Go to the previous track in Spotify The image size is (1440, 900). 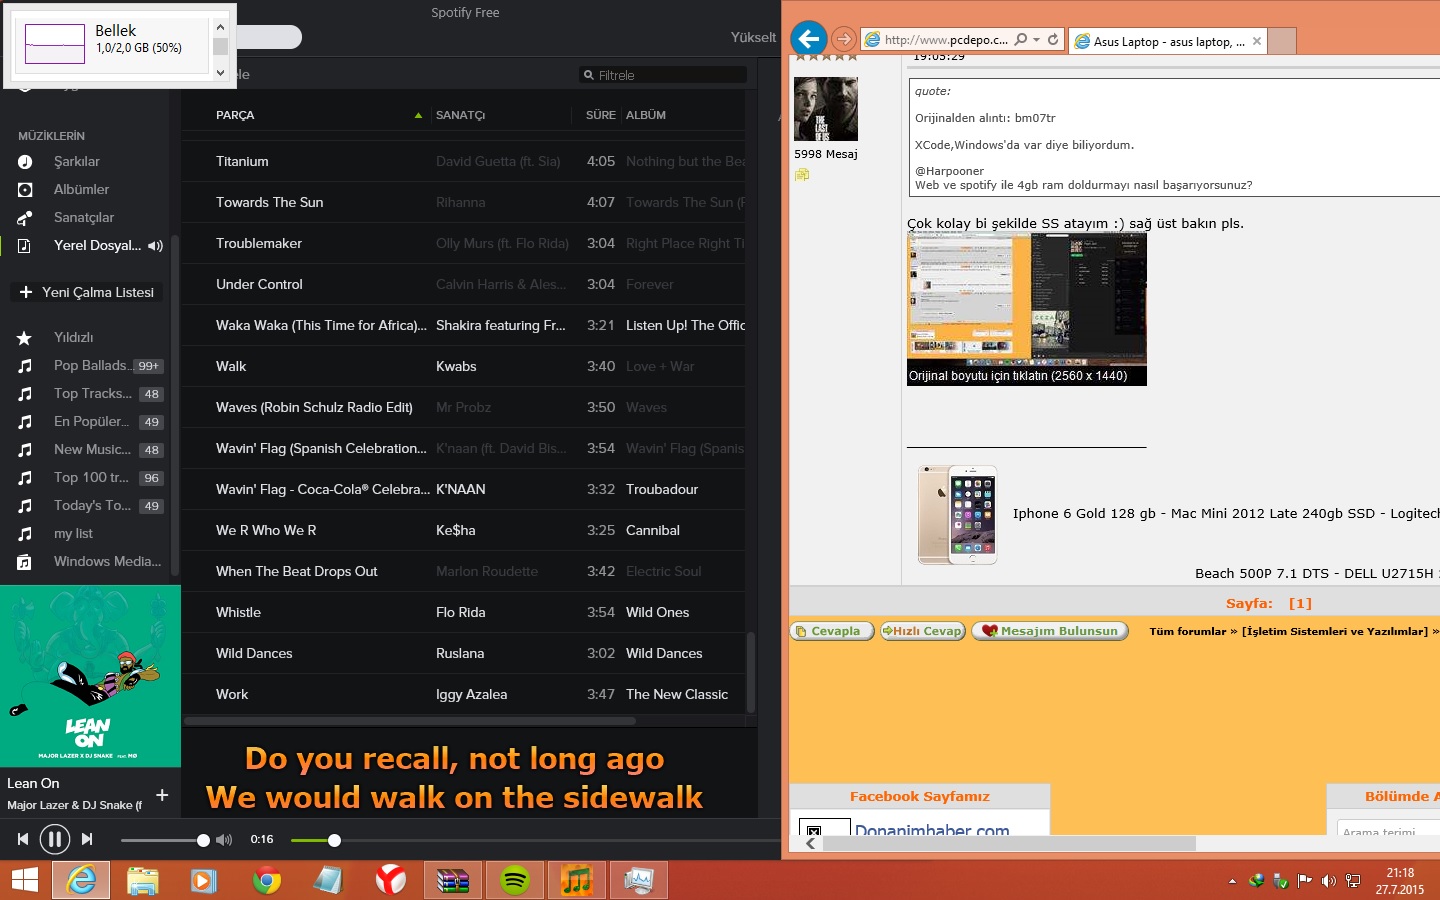click(x=23, y=839)
